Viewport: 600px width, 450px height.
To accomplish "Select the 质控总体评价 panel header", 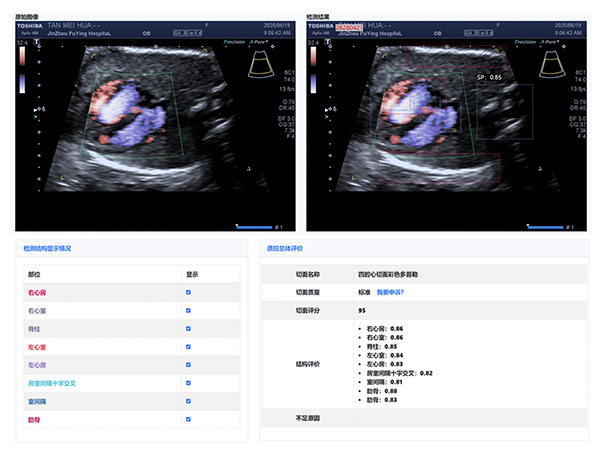I will click(x=285, y=247).
